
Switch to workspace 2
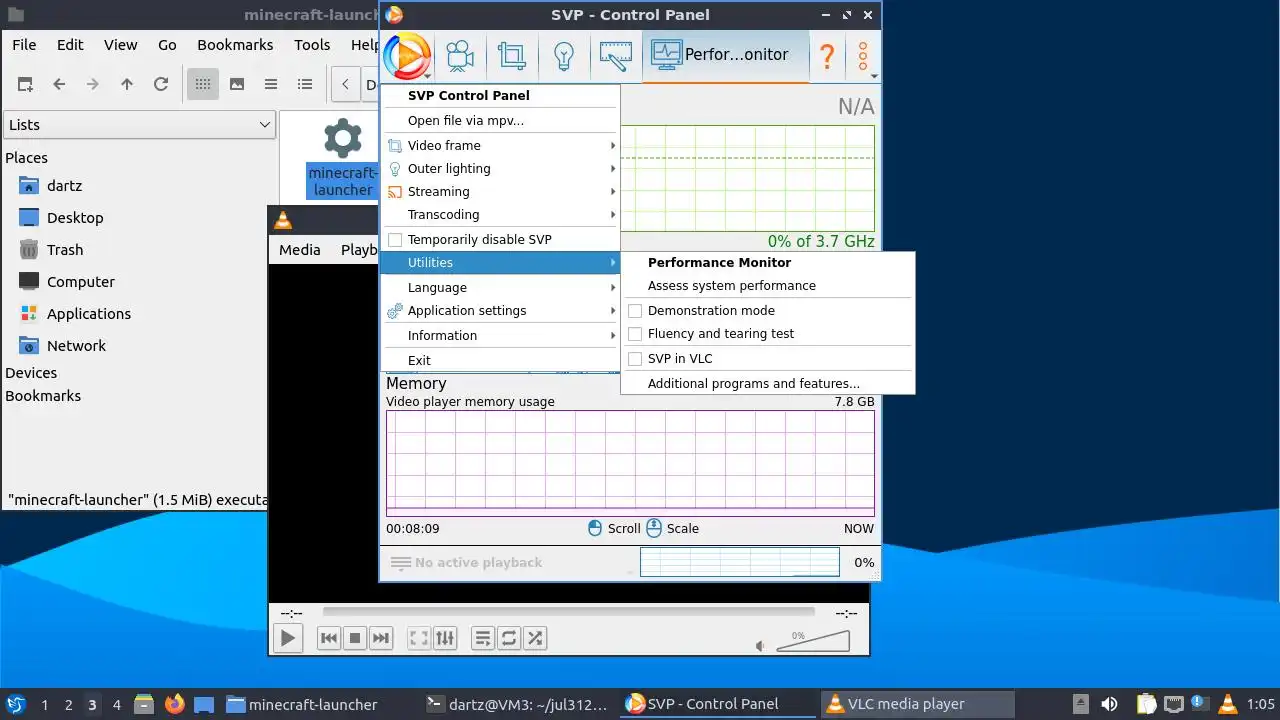tap(68, 705)
